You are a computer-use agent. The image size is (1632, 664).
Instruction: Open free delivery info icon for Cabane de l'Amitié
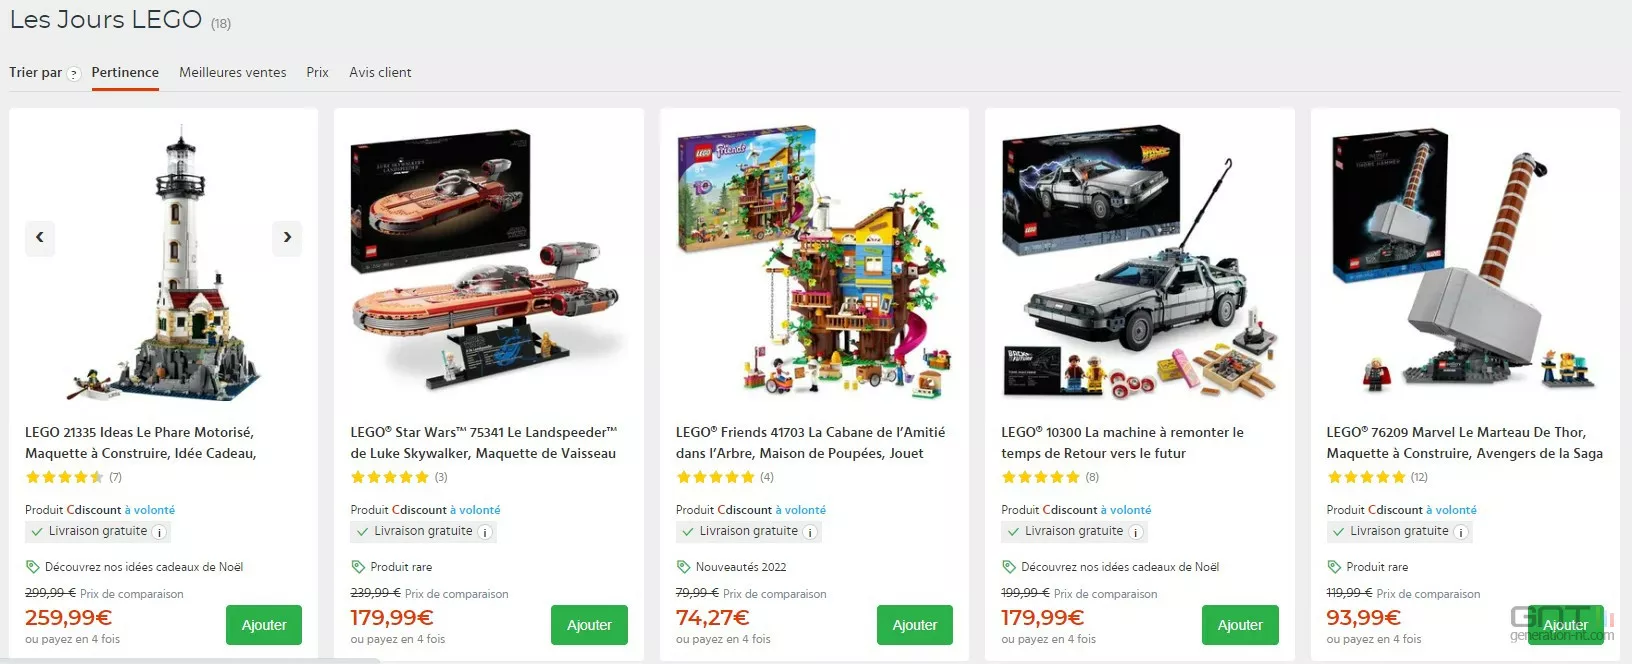click(810, 532)
